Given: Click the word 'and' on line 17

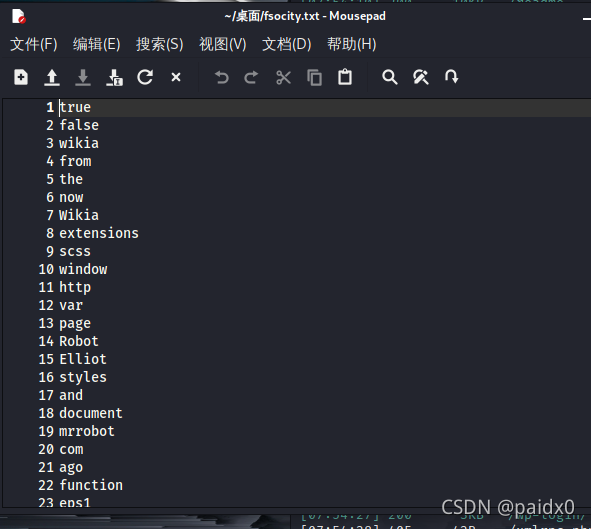Looking at the screenshot, I should point(71,395).
